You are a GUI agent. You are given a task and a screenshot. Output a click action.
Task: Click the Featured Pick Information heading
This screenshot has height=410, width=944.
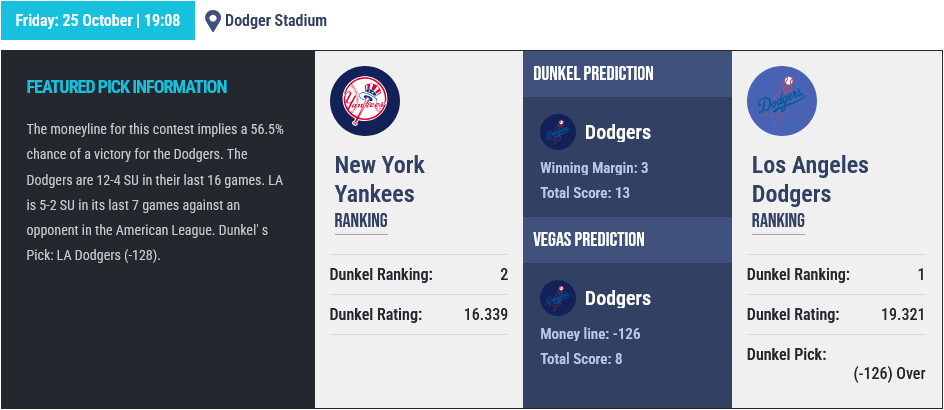click(127, 87)
